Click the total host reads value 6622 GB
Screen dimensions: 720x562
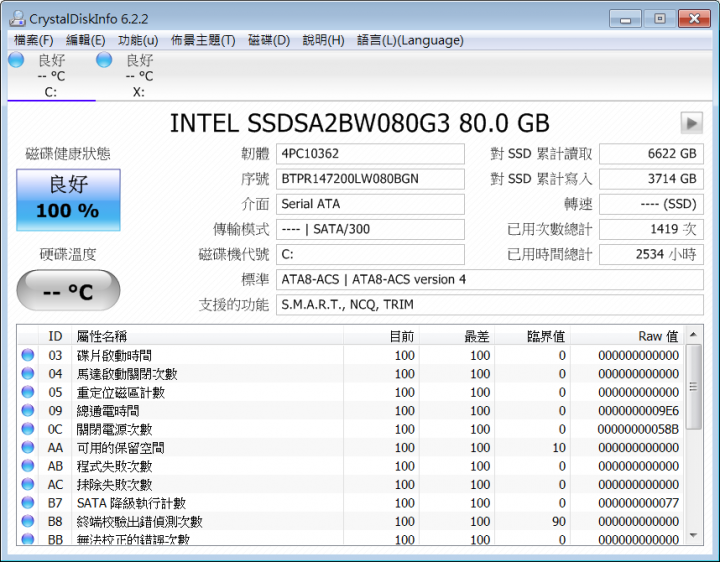651,154
